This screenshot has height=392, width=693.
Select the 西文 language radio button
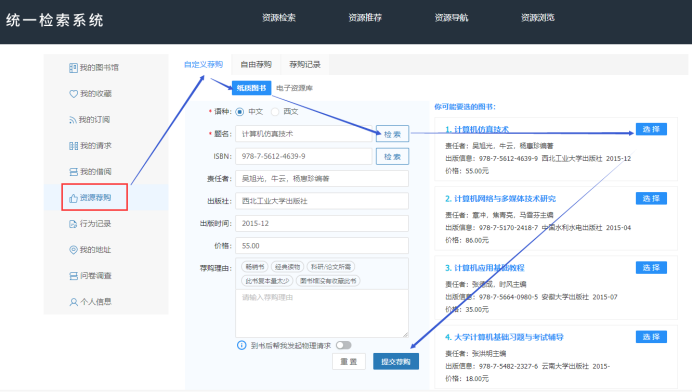tap(275, 112)
